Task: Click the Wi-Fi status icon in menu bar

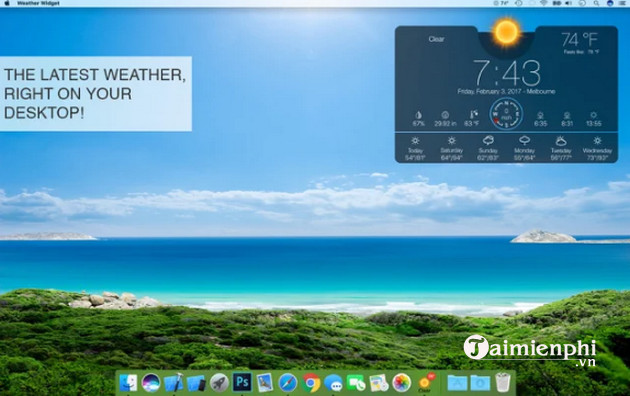Action: (x=544, y=3)
